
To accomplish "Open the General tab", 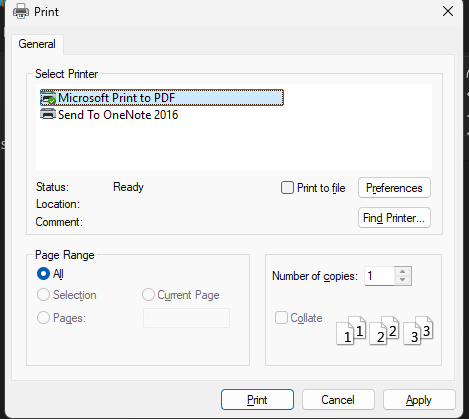I will click(37, 44).
